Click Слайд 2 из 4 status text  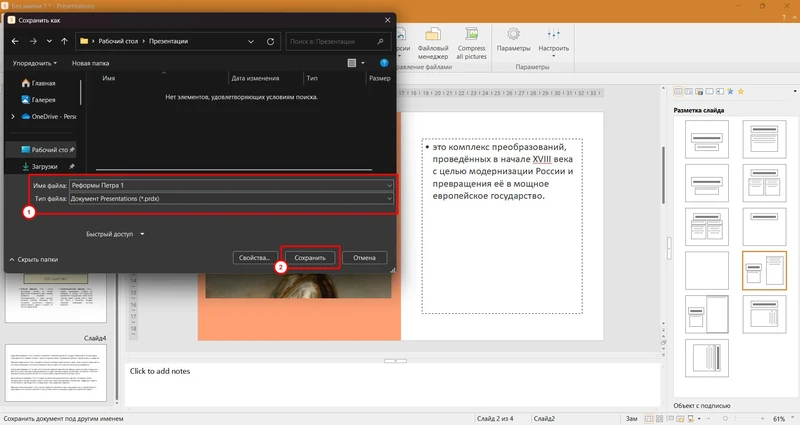(495, 419)
